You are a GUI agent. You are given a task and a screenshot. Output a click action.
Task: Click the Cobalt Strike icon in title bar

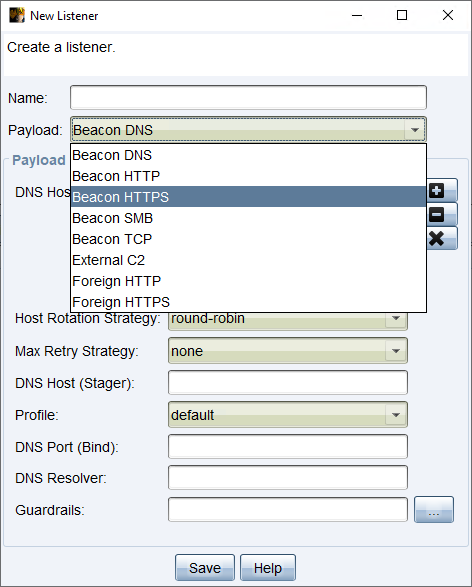16,16
